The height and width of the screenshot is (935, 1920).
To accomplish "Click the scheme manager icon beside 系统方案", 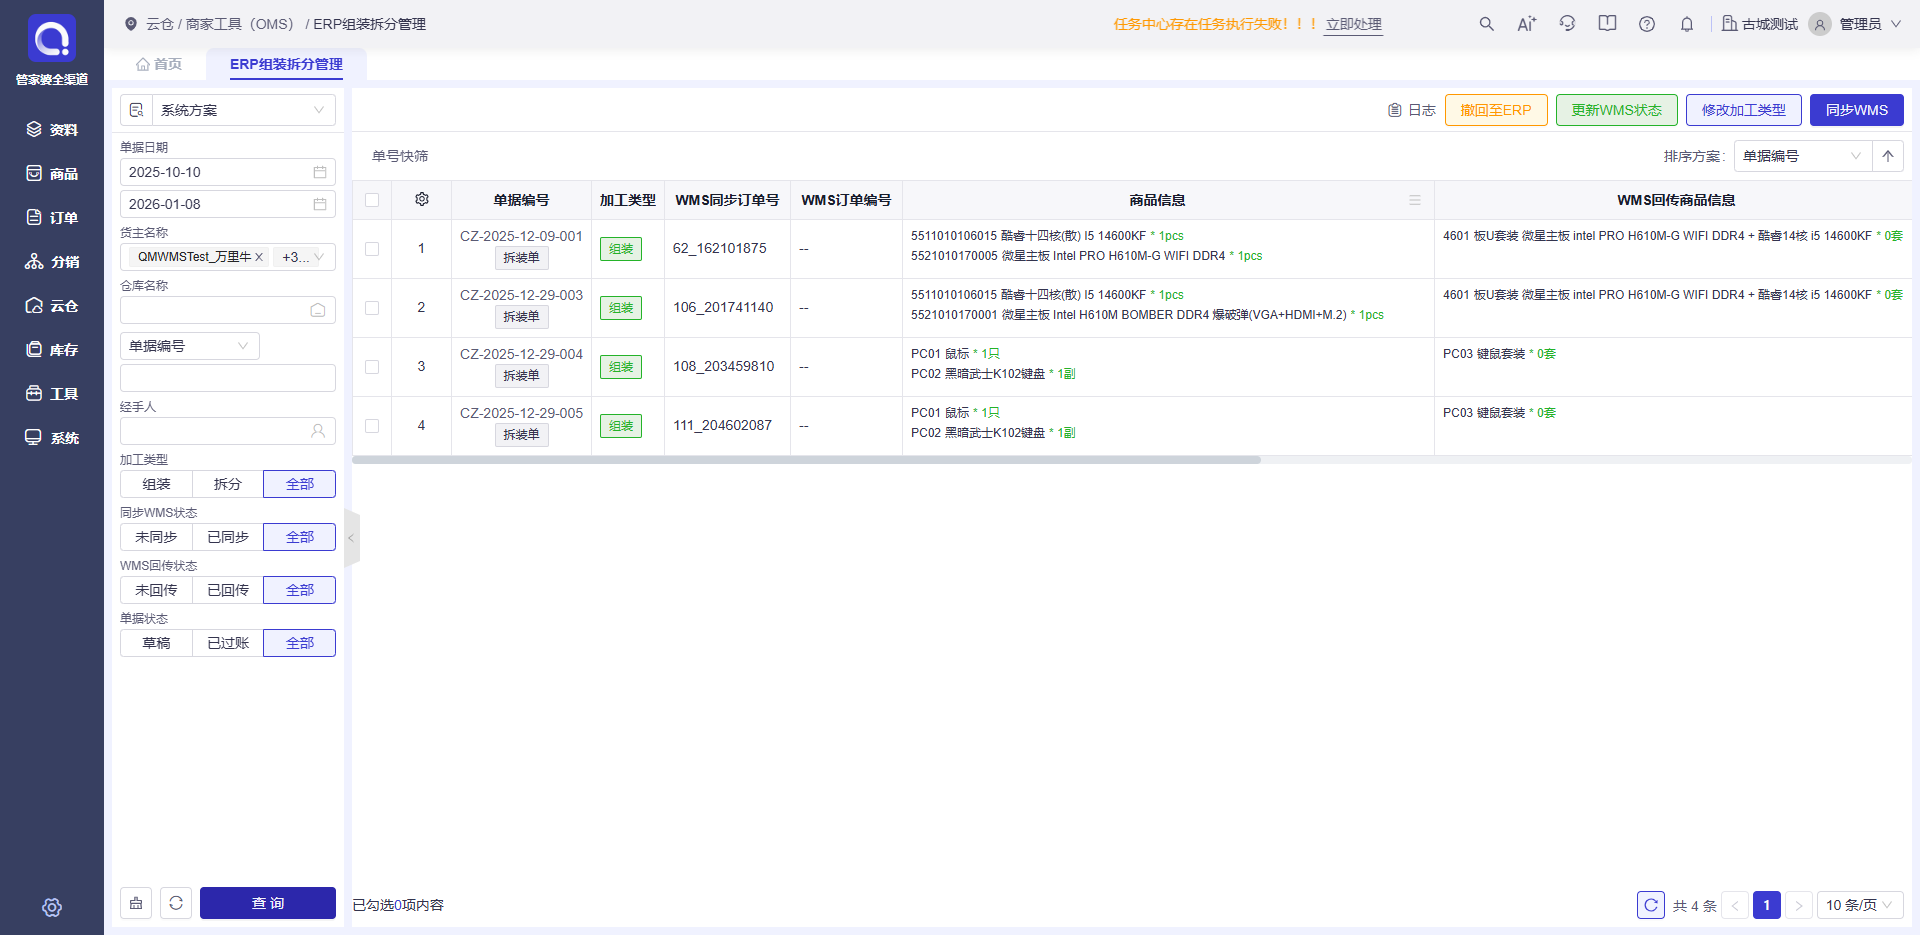I will [x=136, y=110].
